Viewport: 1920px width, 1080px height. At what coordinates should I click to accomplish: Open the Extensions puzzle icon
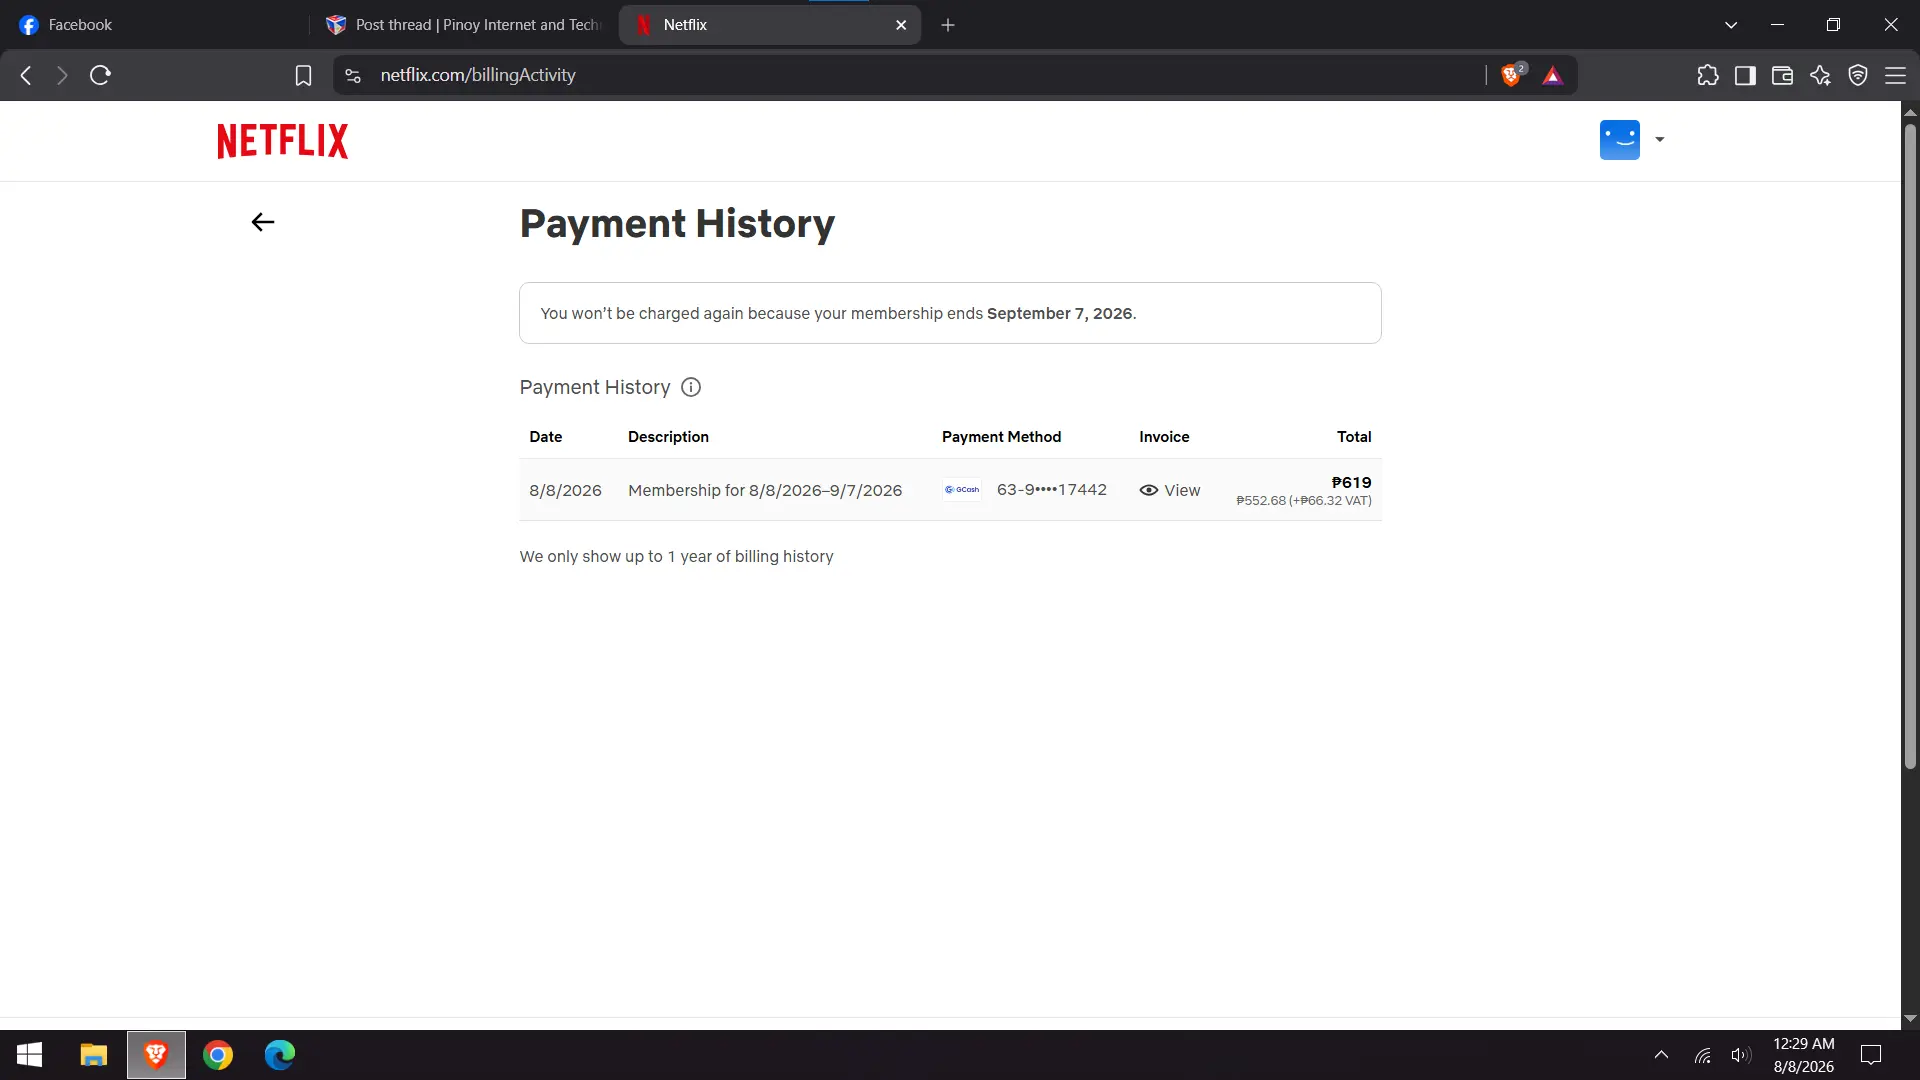[1708, 75]
